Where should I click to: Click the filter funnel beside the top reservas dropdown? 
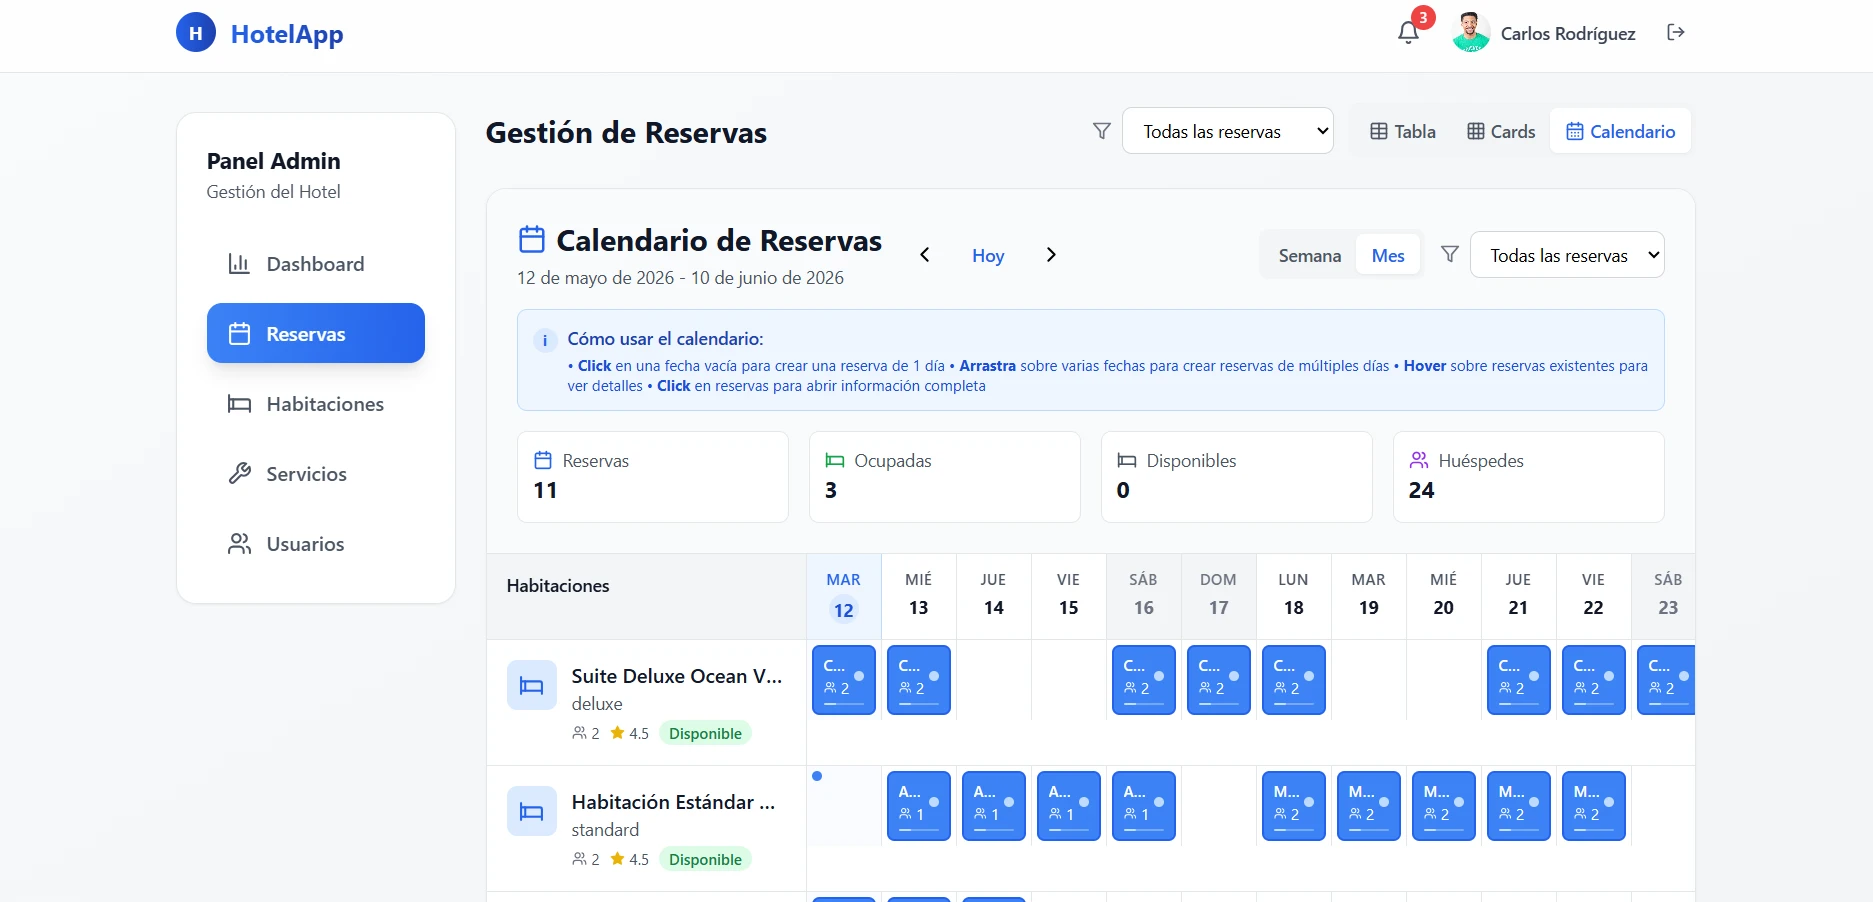1102,131
